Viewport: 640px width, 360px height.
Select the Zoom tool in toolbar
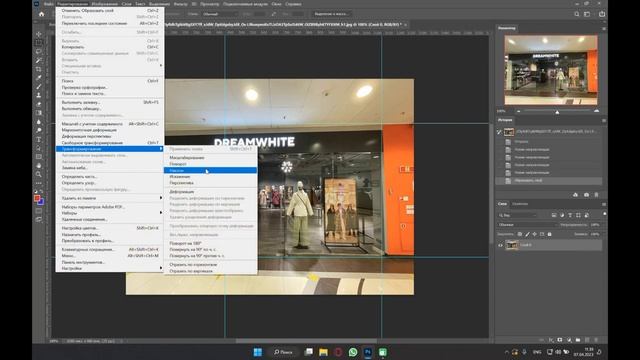[39, 174]
